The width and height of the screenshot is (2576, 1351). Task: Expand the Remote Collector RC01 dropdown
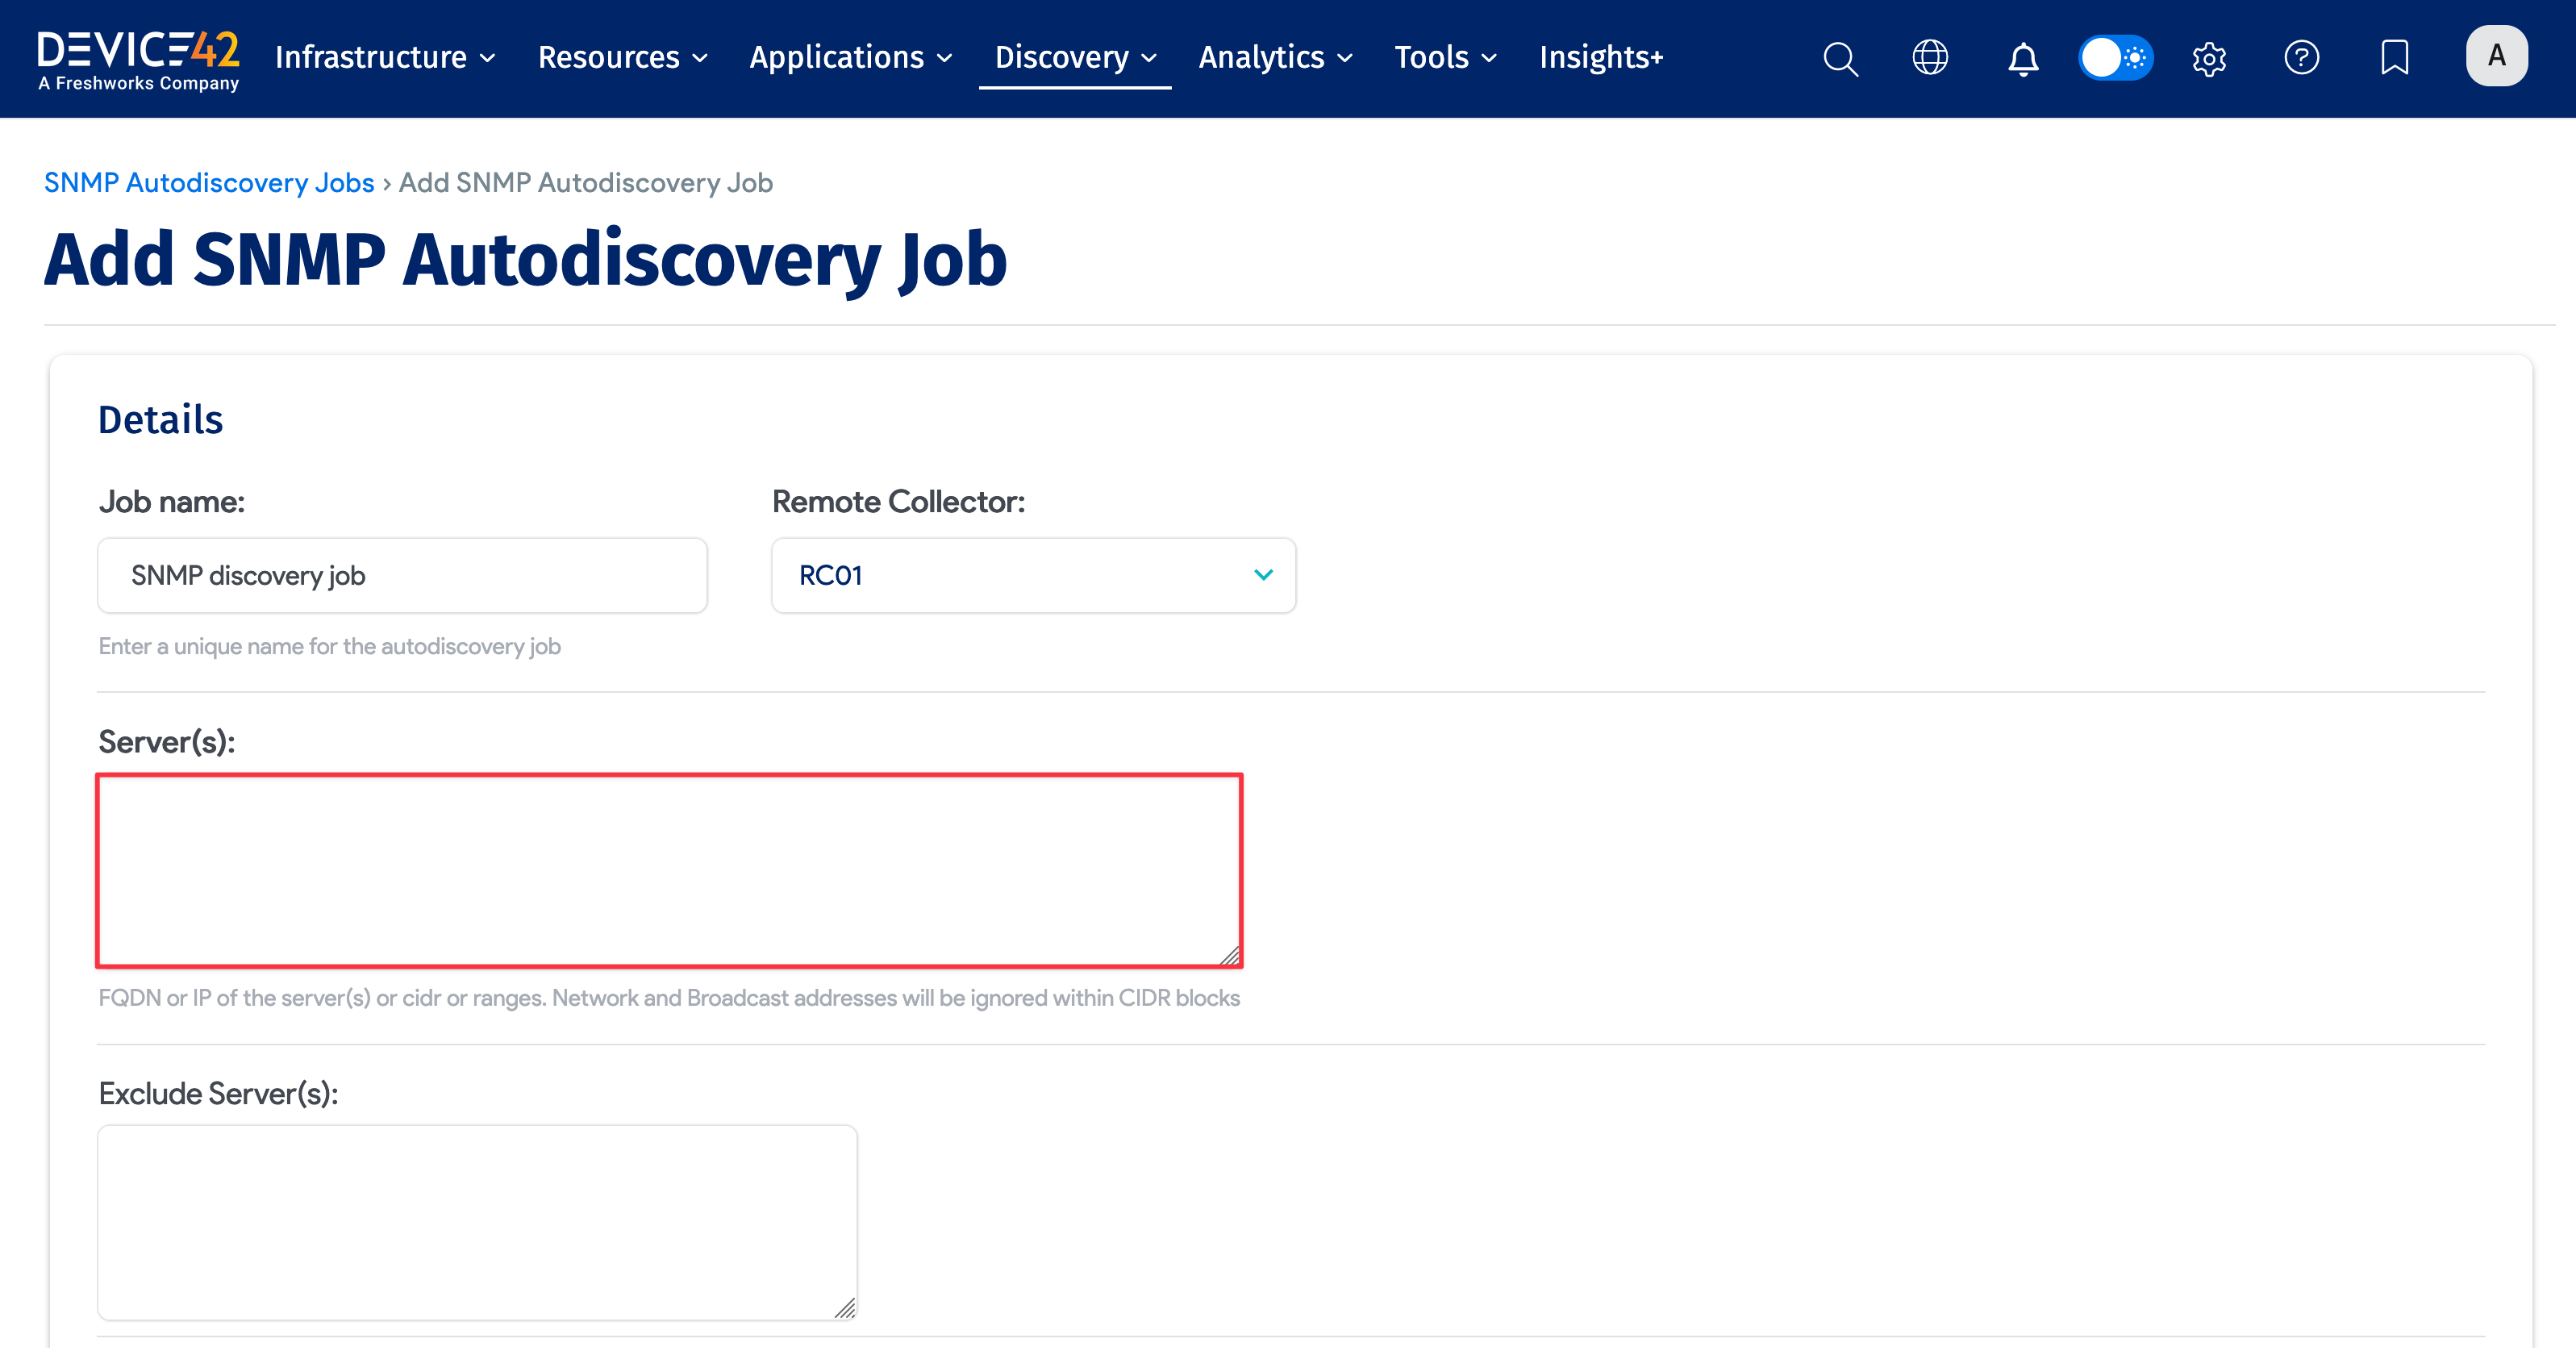(x=1033, y=575)
